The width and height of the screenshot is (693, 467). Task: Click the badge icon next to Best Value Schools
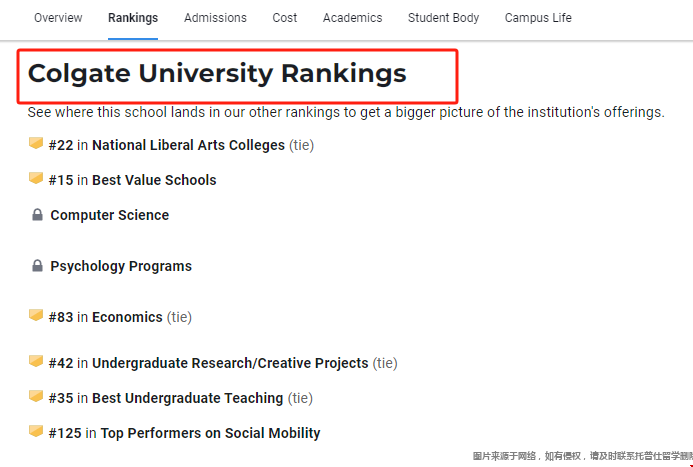coord(36,178)
